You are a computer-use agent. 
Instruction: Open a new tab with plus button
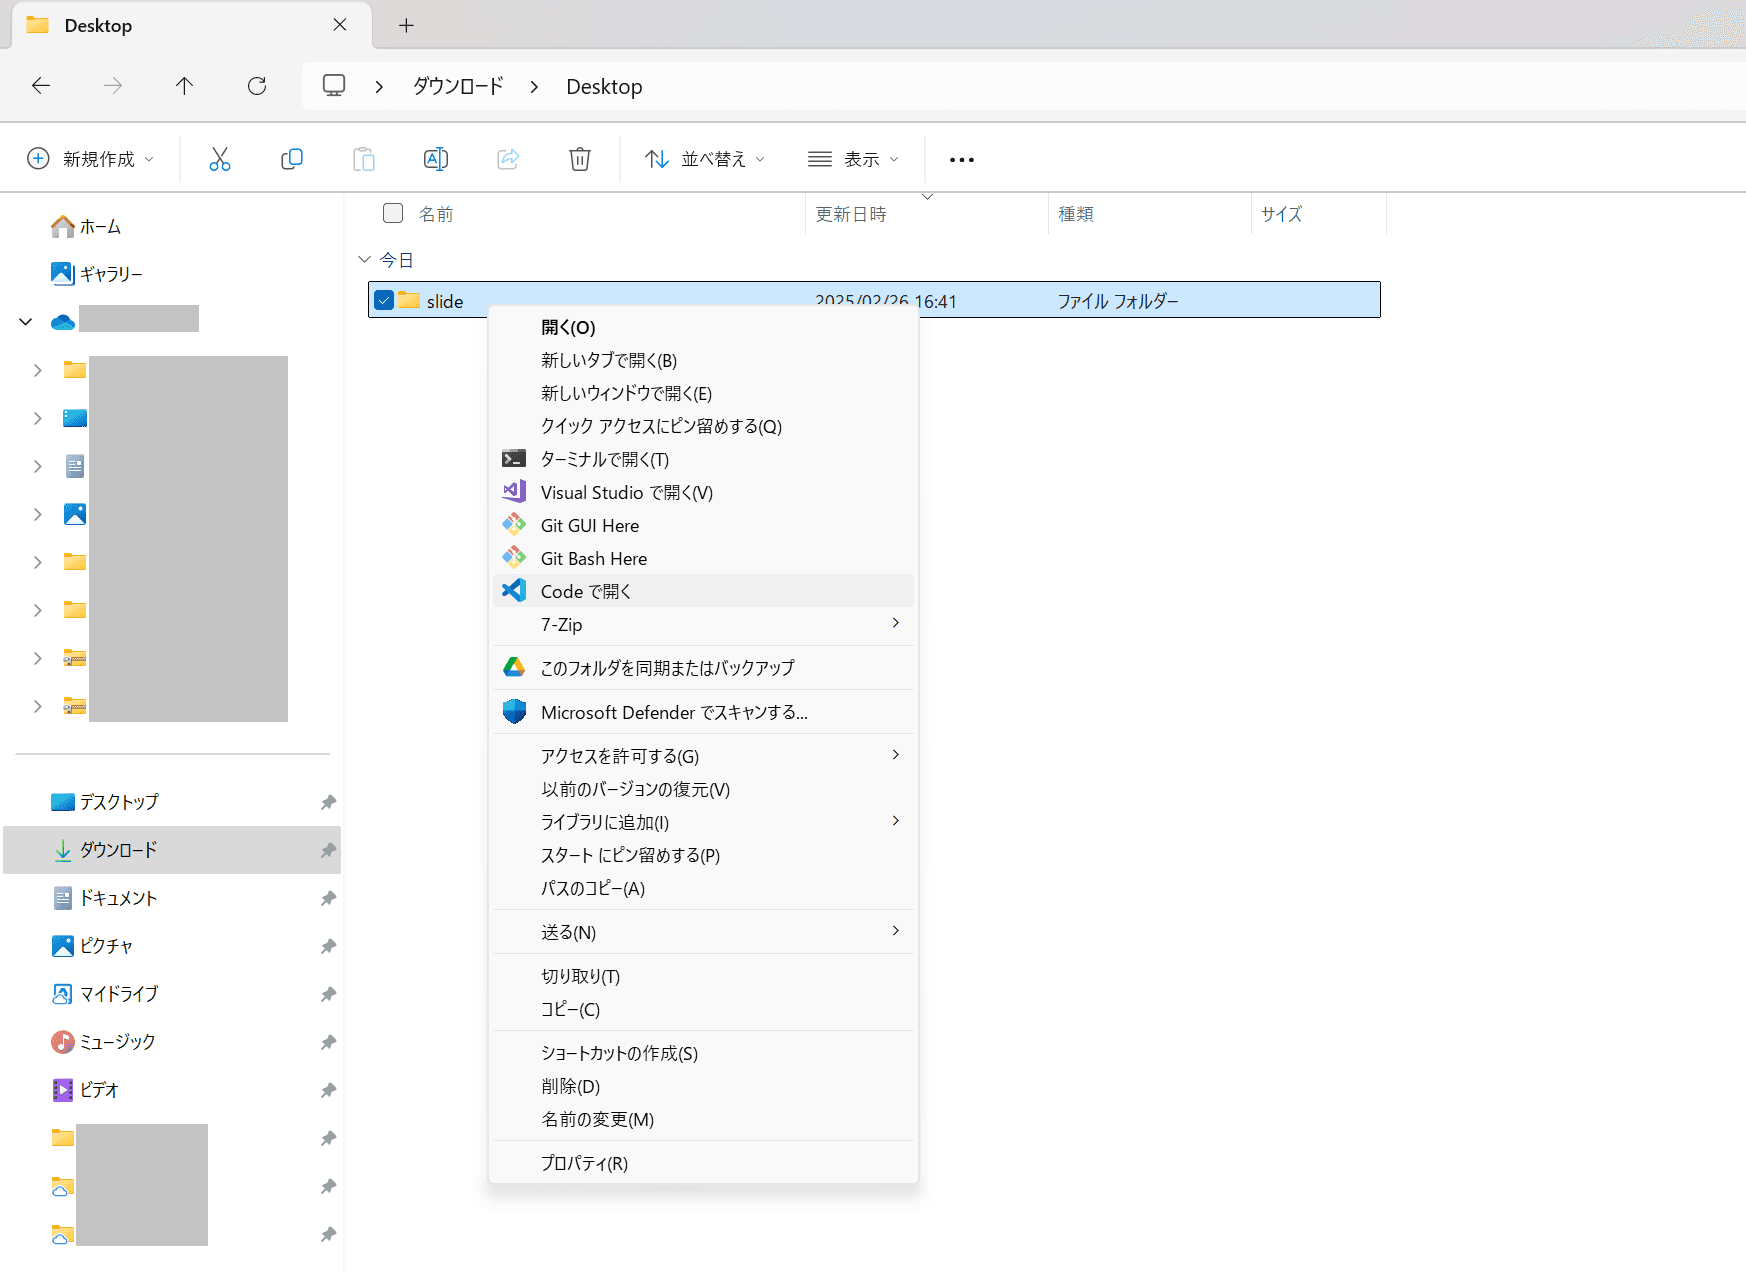(406, 26)
